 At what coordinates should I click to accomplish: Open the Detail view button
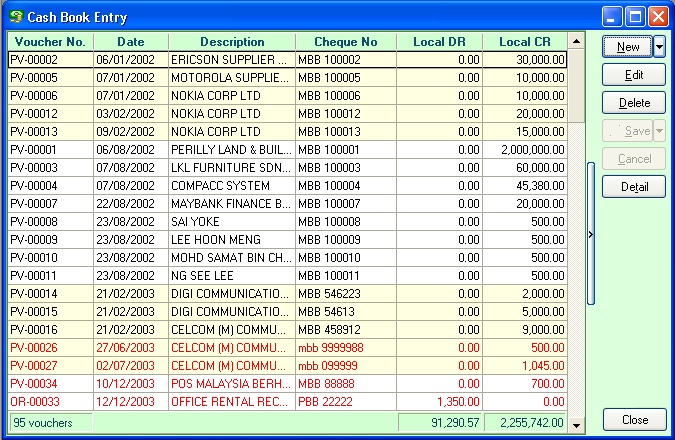[634, 187]
